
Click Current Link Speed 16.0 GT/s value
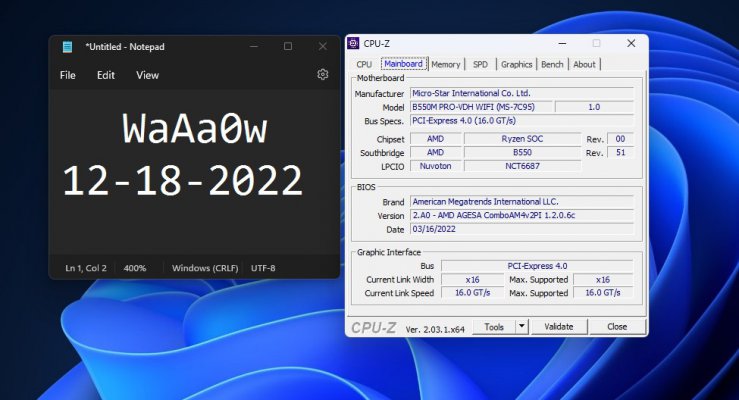472,293
